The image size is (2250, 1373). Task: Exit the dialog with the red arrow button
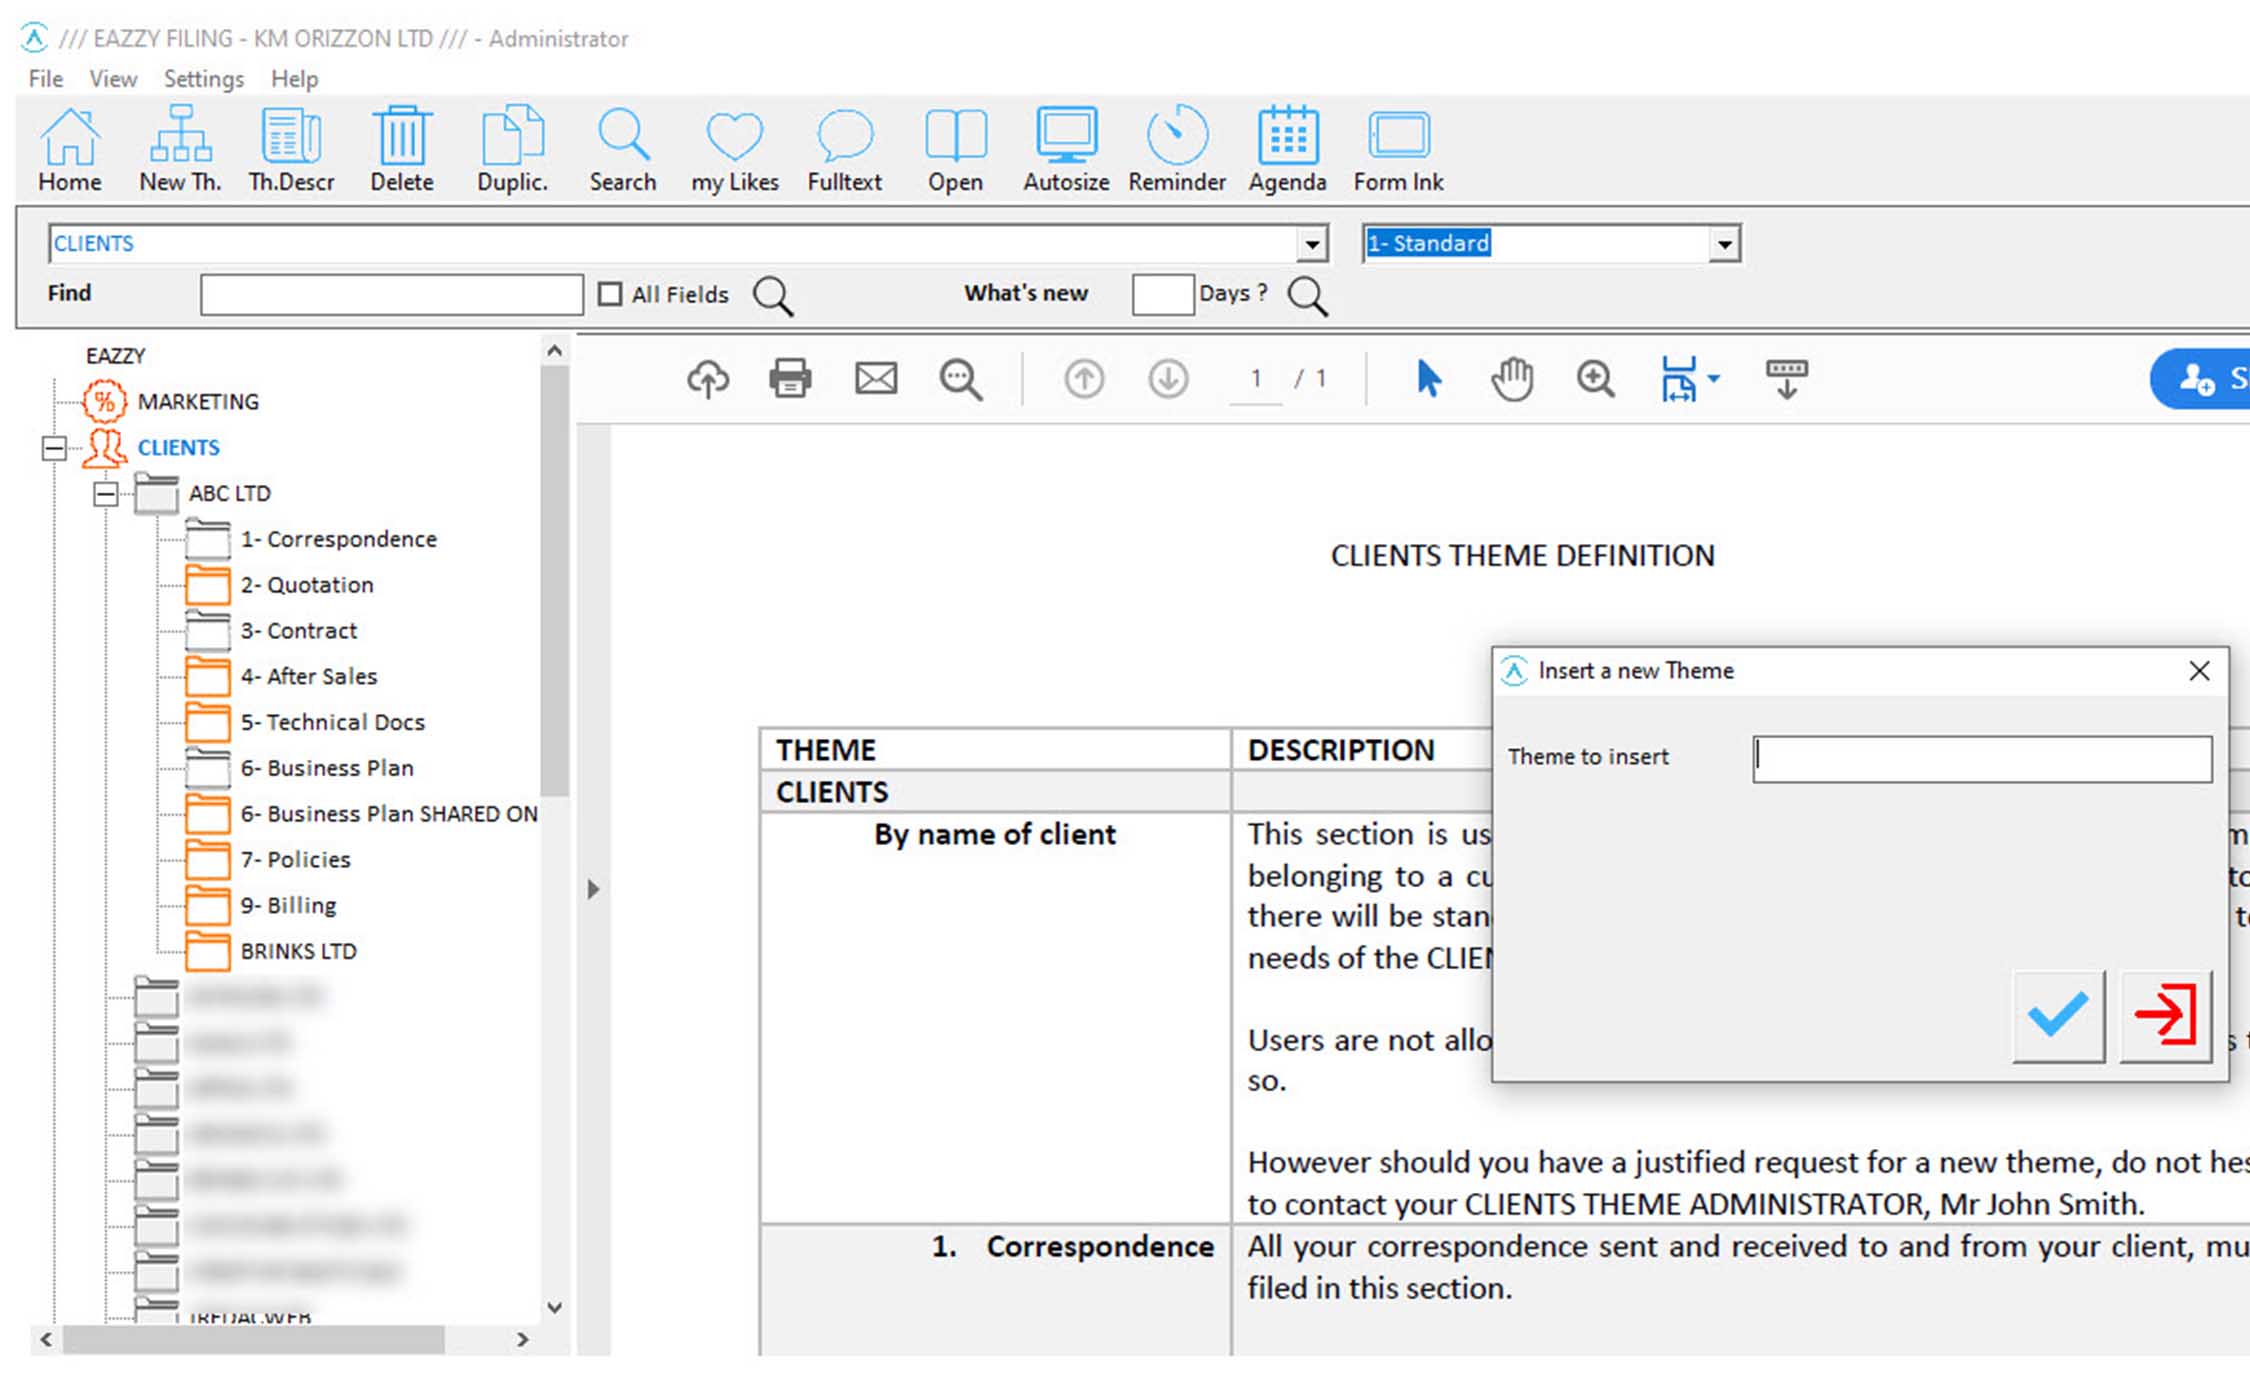click(2165, 1015)
